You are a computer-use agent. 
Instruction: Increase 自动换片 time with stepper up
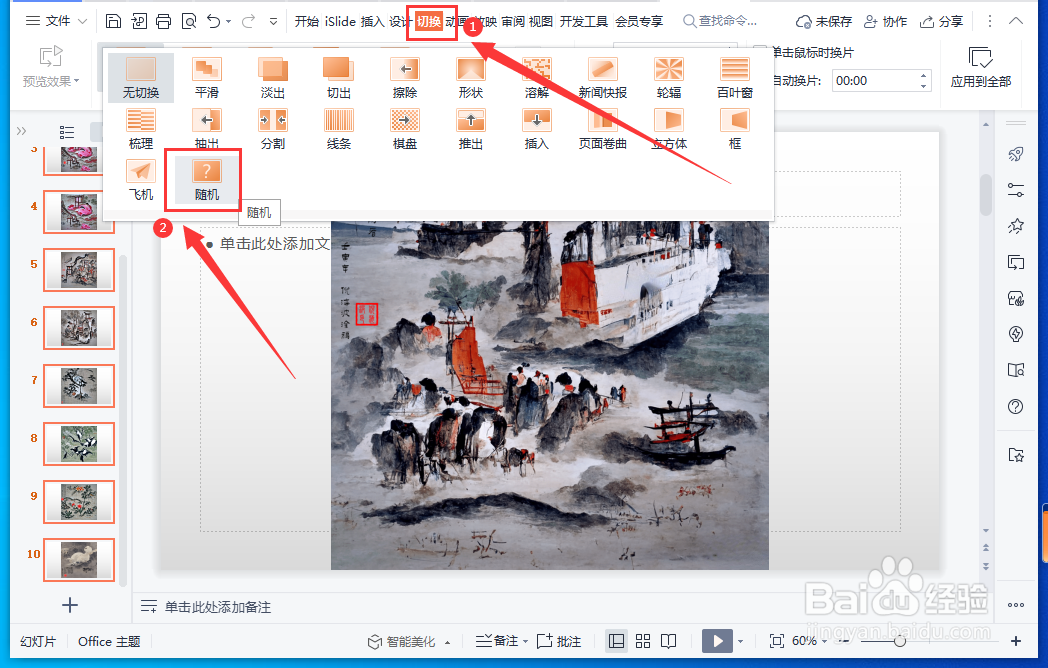(924, 76)
